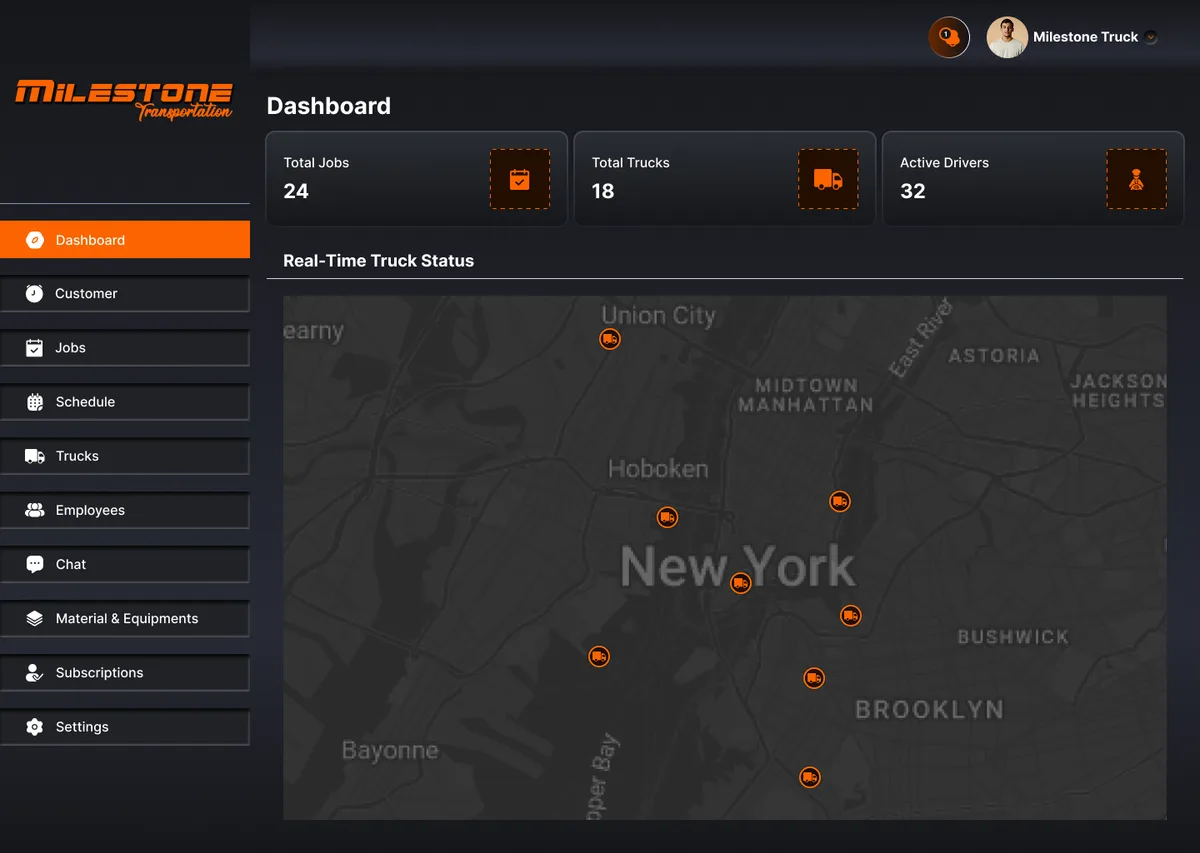The width and height of the screenshot is (1200, 853).
Task: Navigate to Trucks in sidebar
Action: (x=125, y=456)
